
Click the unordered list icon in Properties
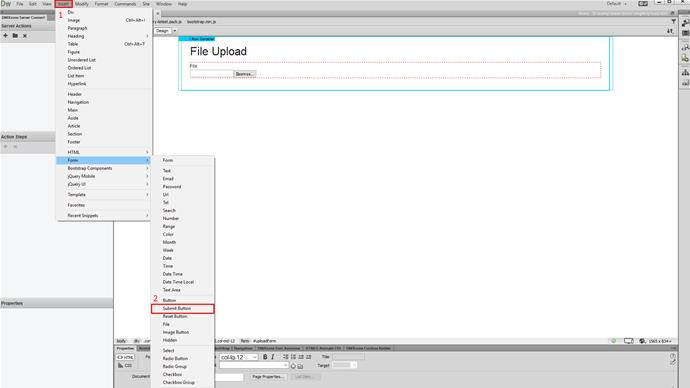coord(286,357)
